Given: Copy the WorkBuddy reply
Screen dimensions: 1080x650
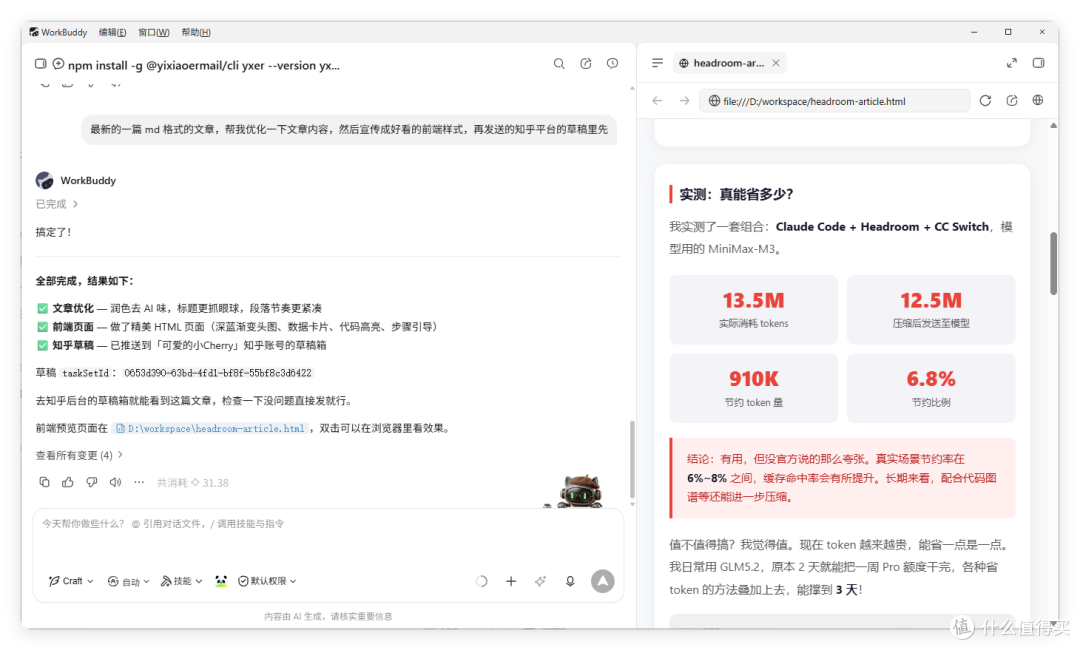Looking at the screenshot, I should (x=44, y=482).
